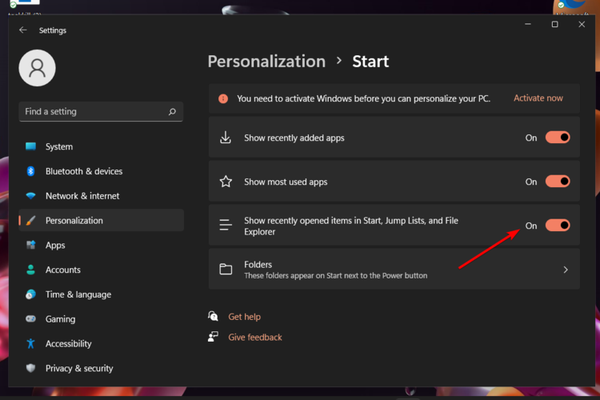Click the Personalization paintbrush icon

pyautogui.click(x=31, y=220)
